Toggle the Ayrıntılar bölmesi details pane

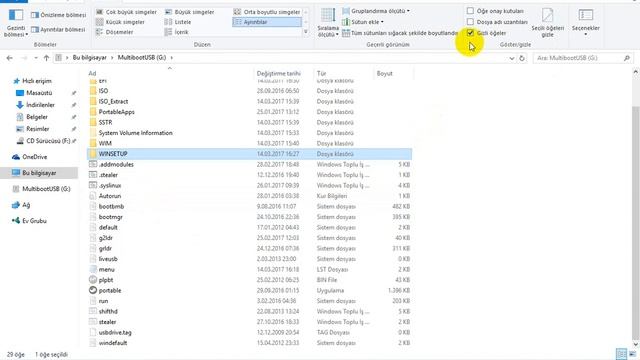[x=58, y=29]
